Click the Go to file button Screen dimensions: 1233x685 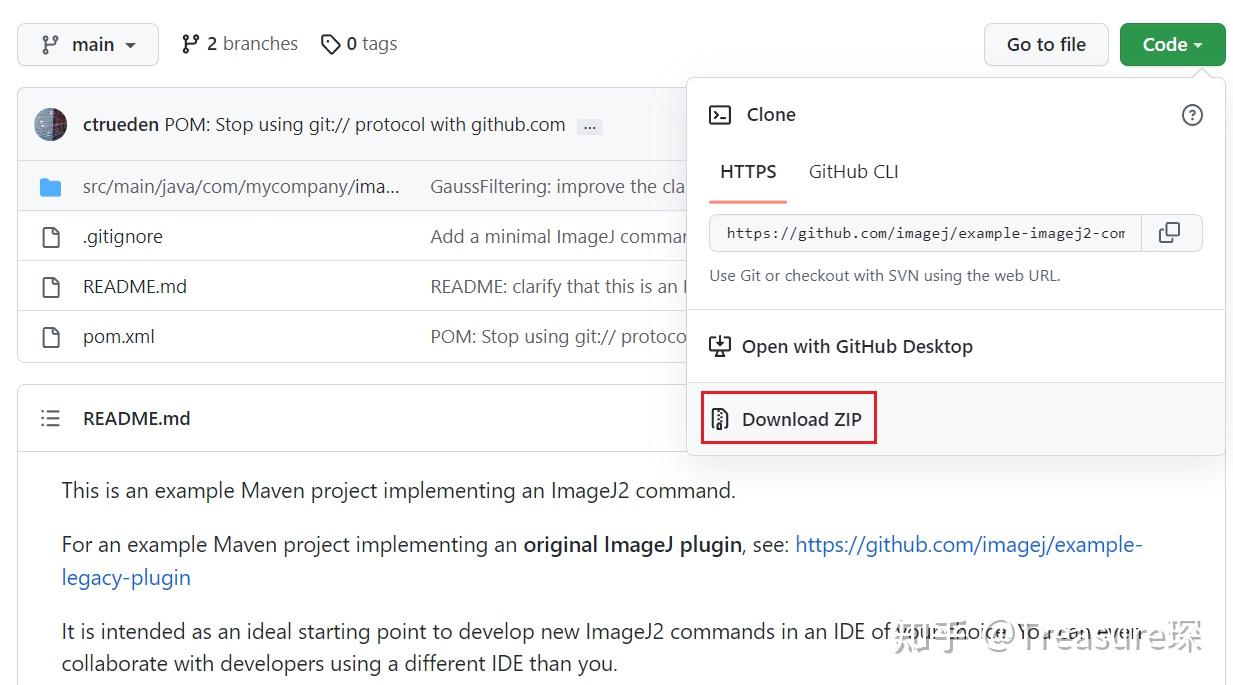[x=1046, y=45]
